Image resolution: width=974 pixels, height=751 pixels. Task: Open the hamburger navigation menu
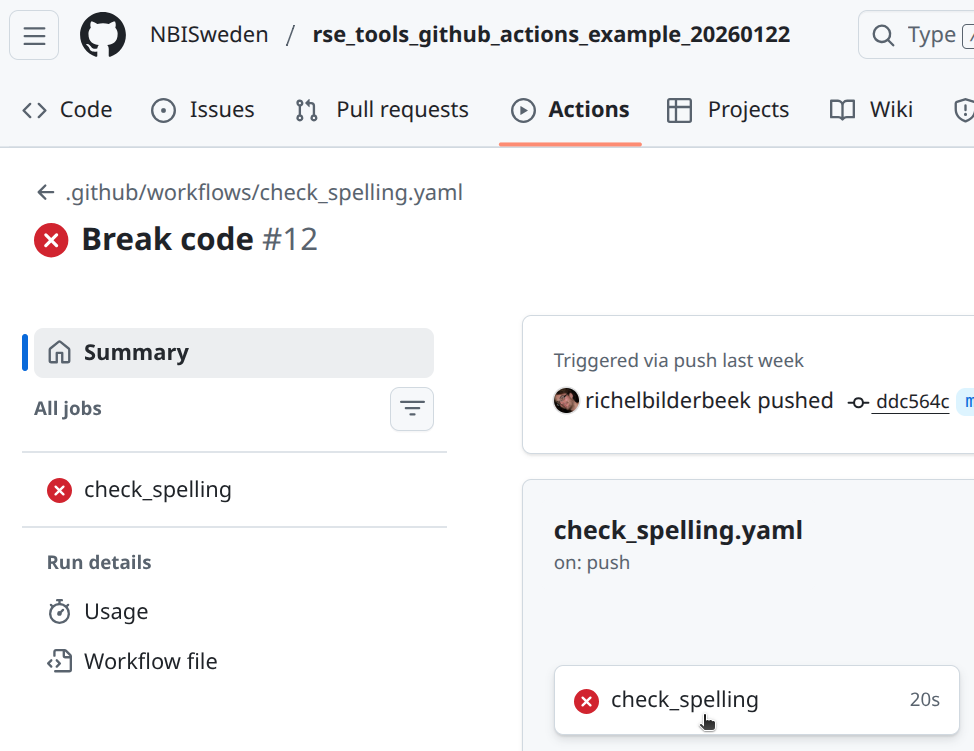point(34,36)
